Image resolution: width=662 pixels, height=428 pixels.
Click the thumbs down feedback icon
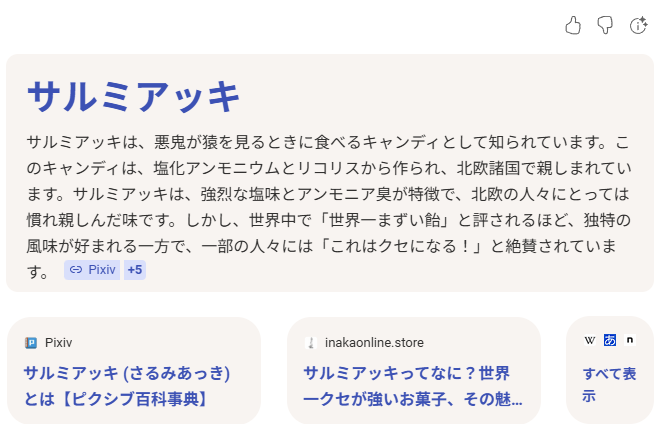click(605, 26)
